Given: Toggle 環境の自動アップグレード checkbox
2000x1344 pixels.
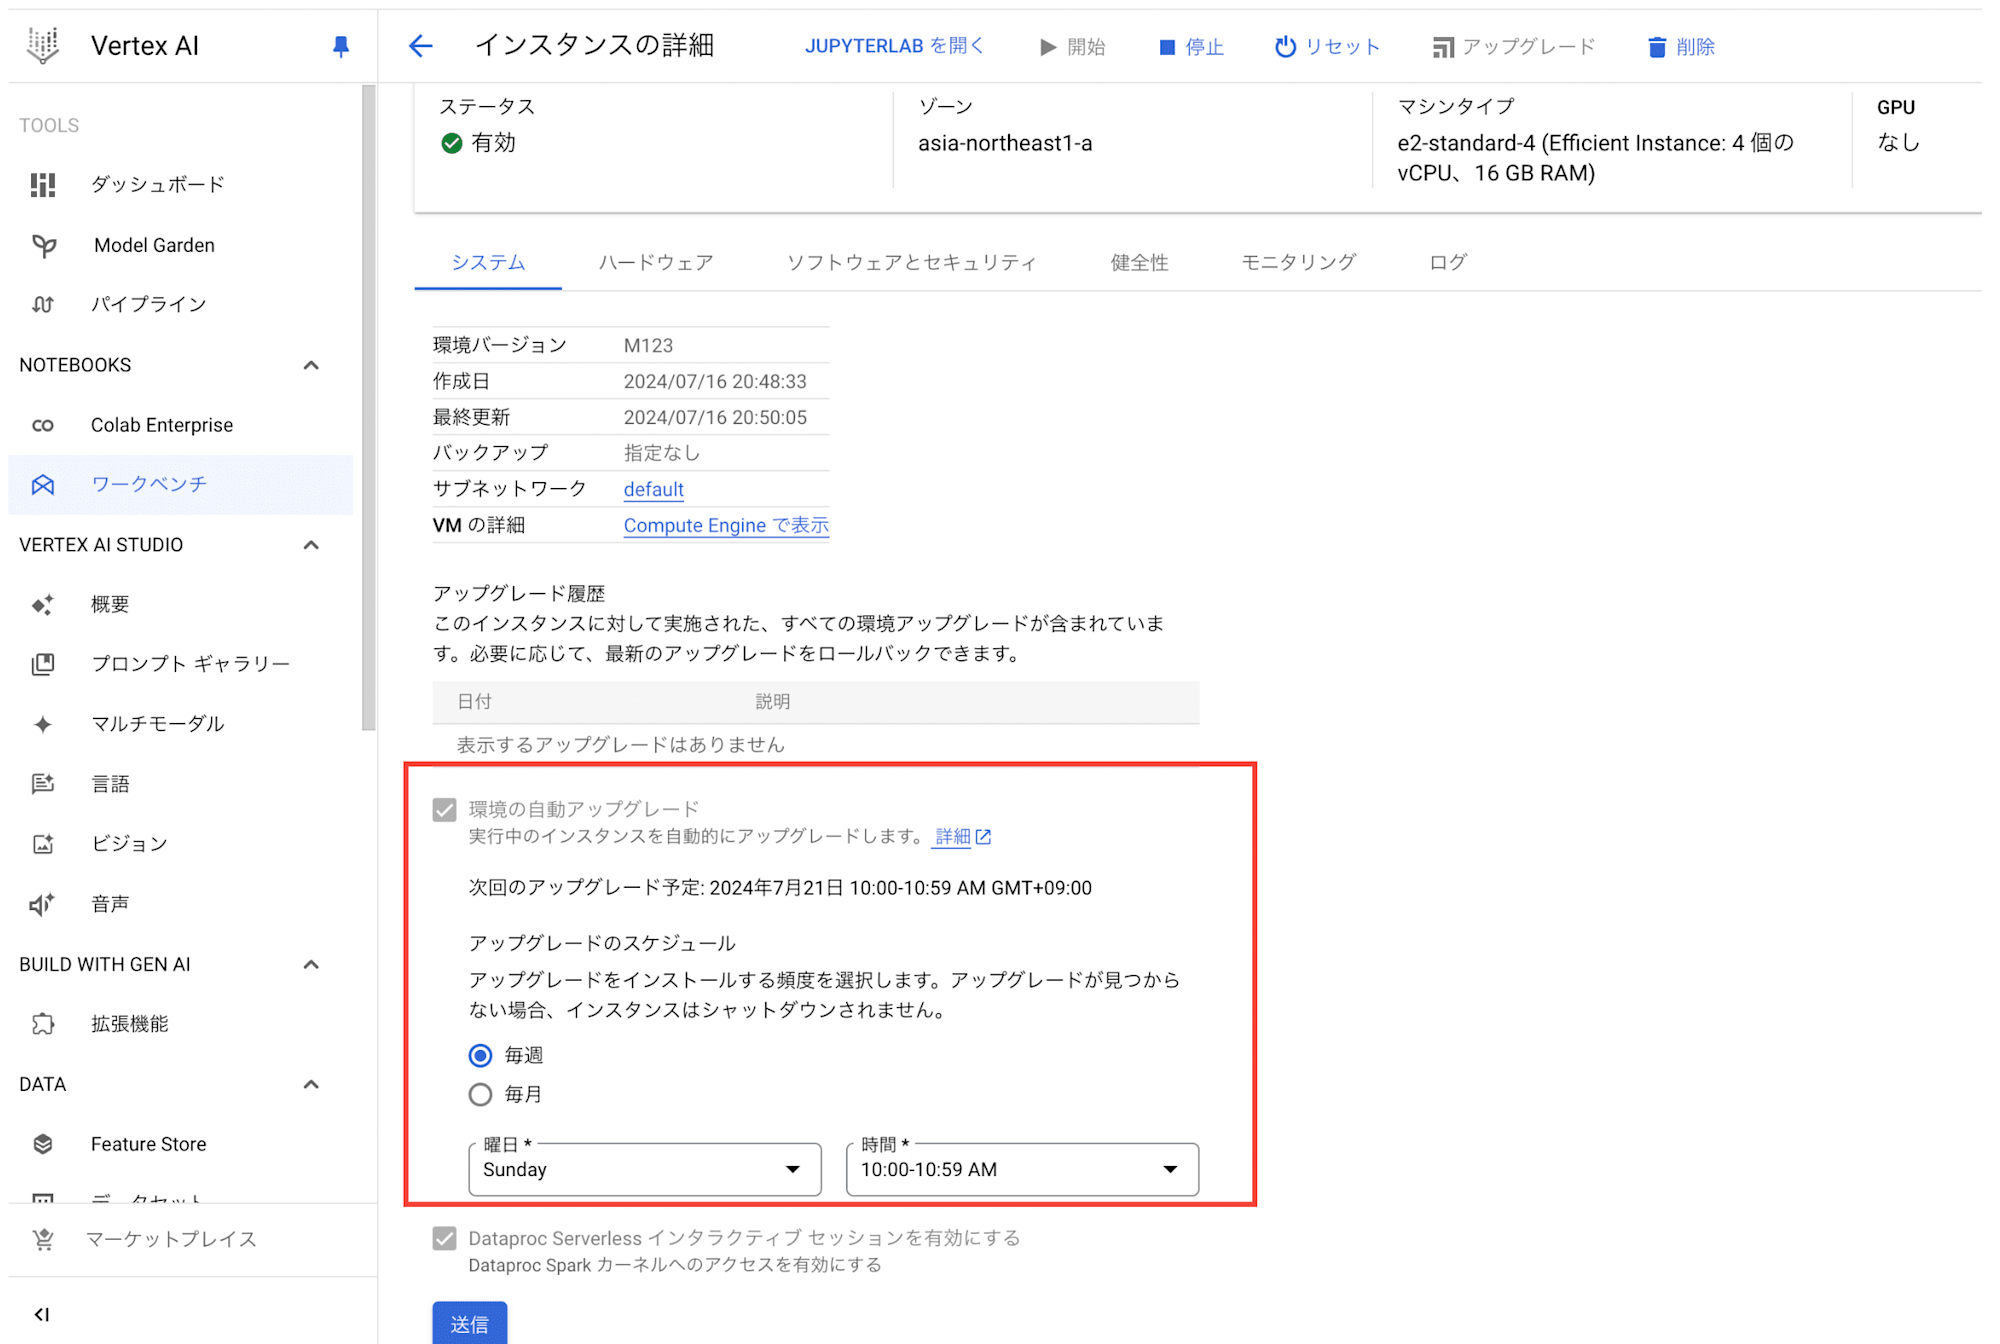Looking at the screenshot, I should tap(445, 810).
